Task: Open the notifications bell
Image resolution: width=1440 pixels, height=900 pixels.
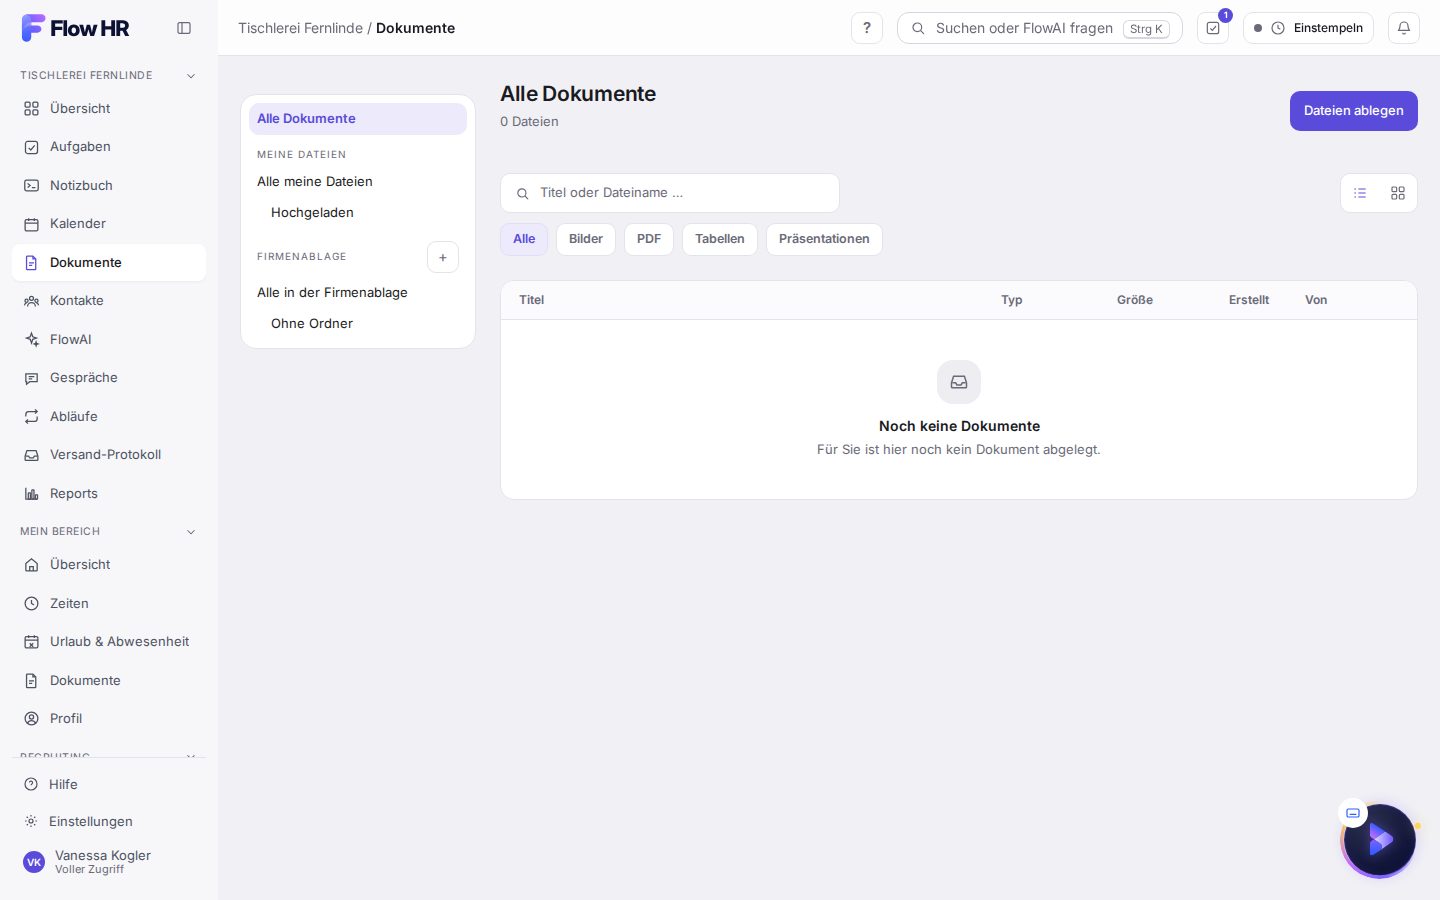Action: 1404,28
